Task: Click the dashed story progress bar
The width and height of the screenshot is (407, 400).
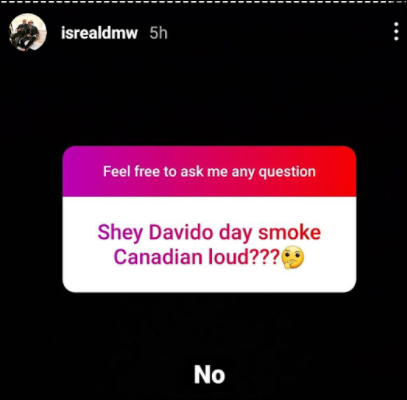Action: coord(203,2)
